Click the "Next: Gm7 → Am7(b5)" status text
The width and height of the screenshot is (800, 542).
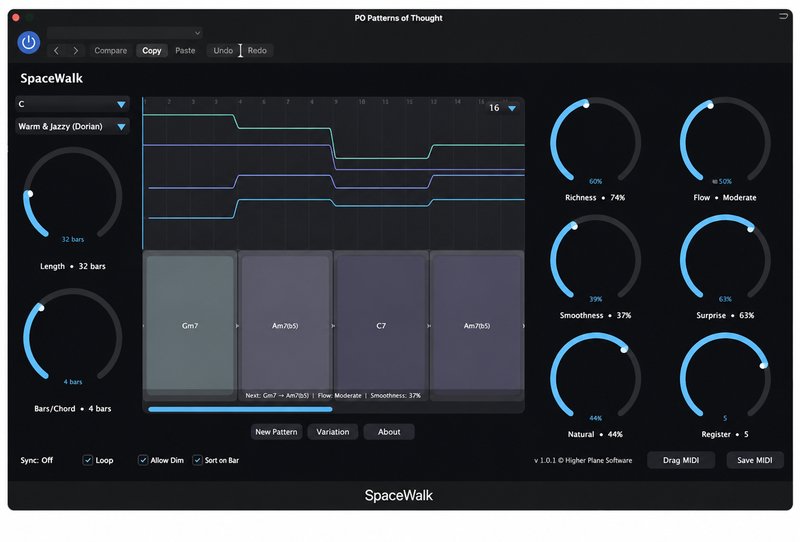[x=277, y=396]
